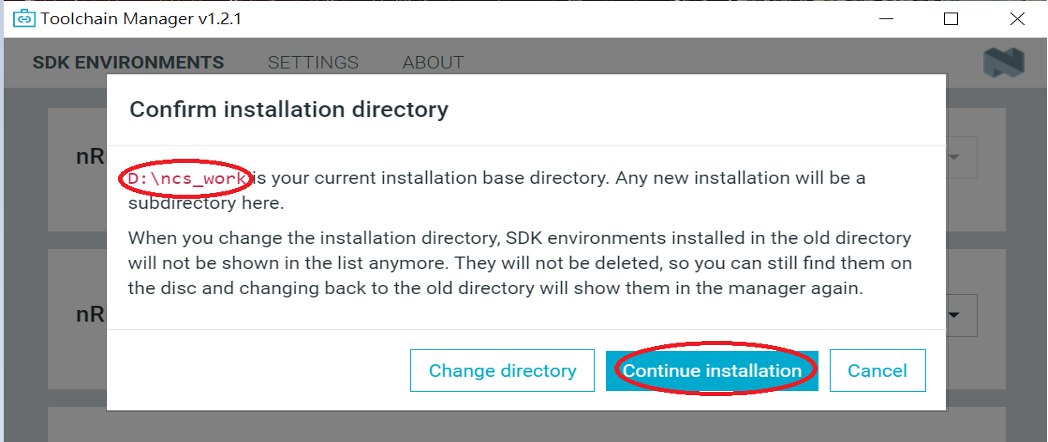The height and width of the screenshot is (442, 1048).
Task: Click the D:\ncs_work directory path
Action: (x=187, y=178)
